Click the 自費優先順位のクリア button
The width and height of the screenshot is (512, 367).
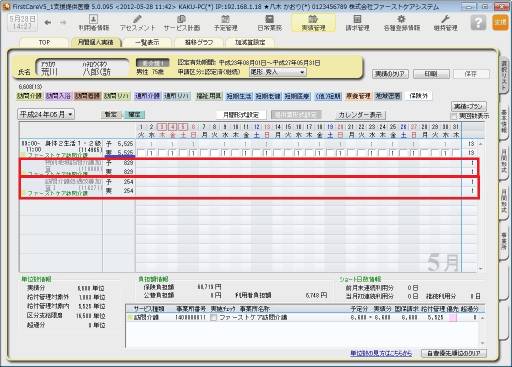454,353
